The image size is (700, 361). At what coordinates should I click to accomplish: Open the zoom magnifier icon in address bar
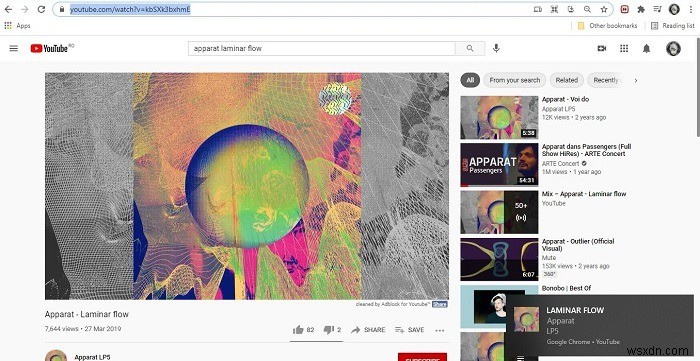coord(588,9)
